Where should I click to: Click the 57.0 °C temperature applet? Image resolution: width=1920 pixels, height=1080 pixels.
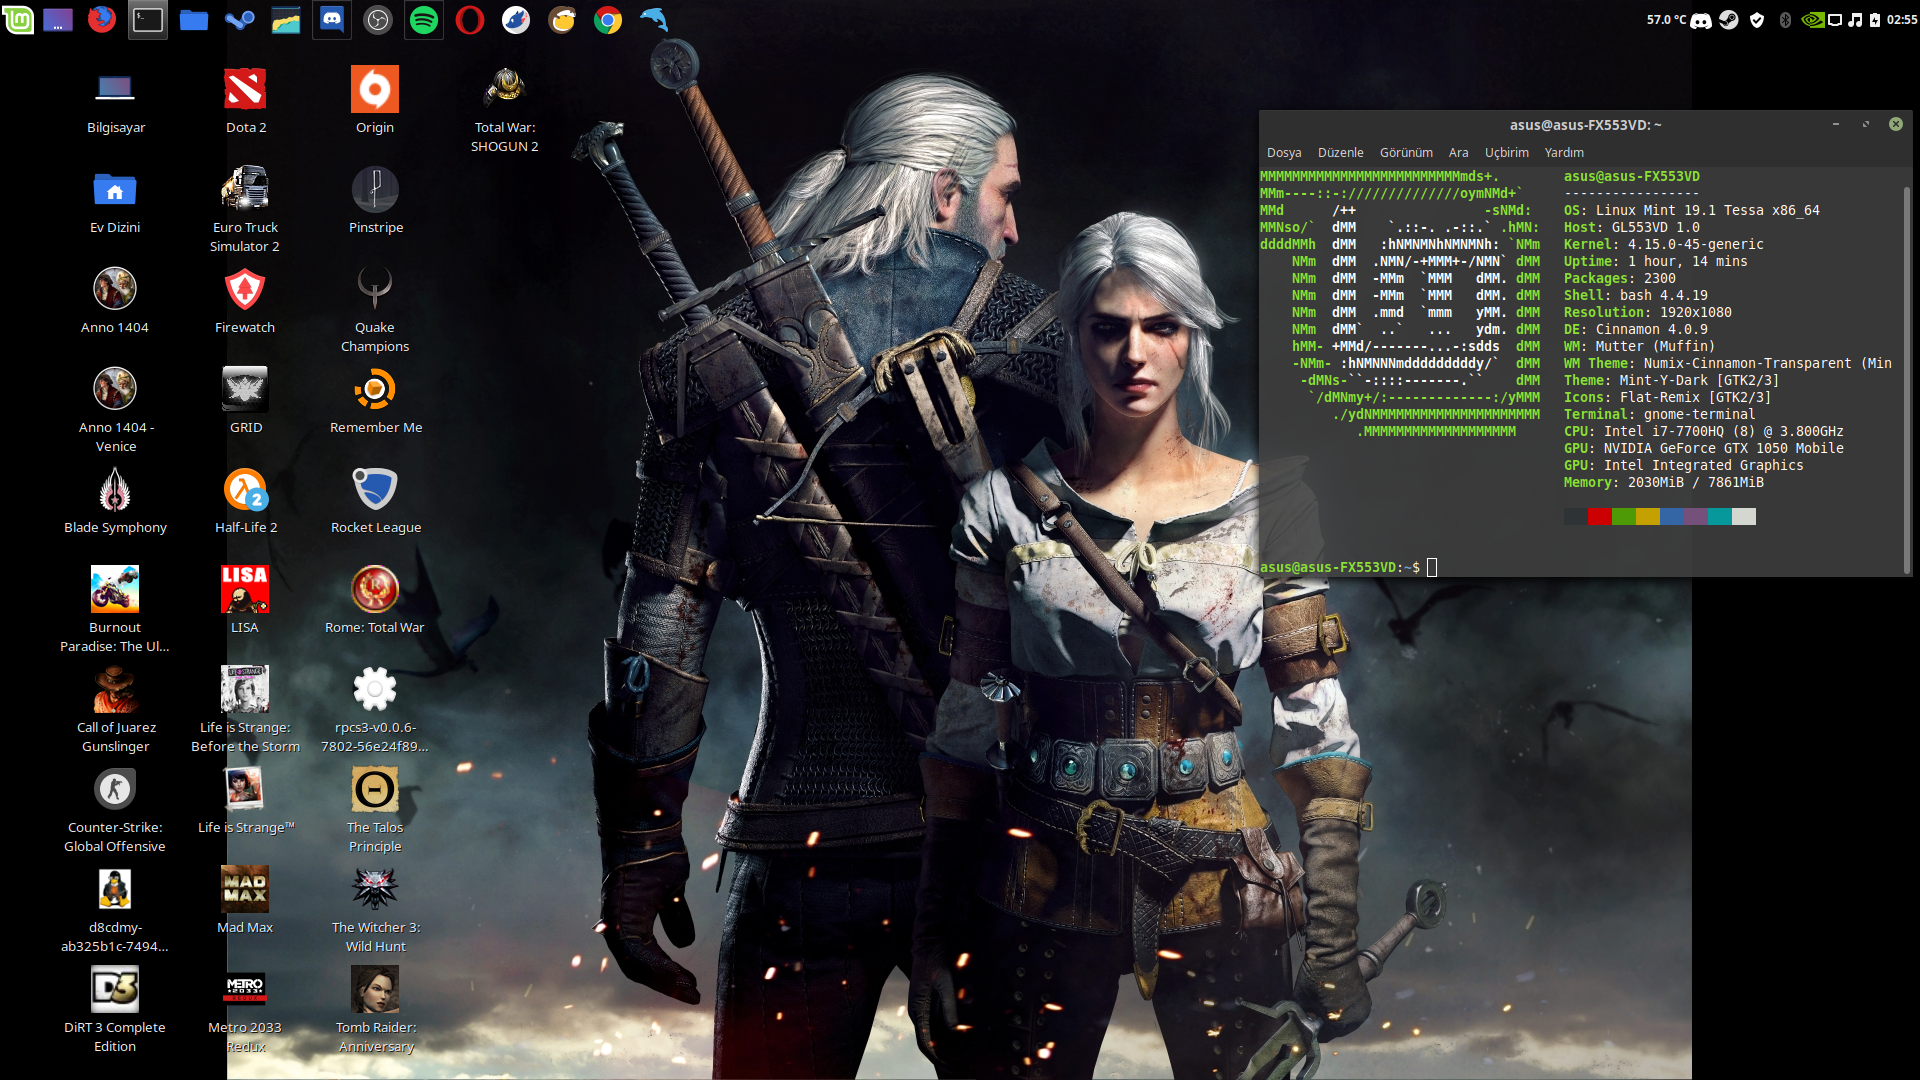point(1666,20)
